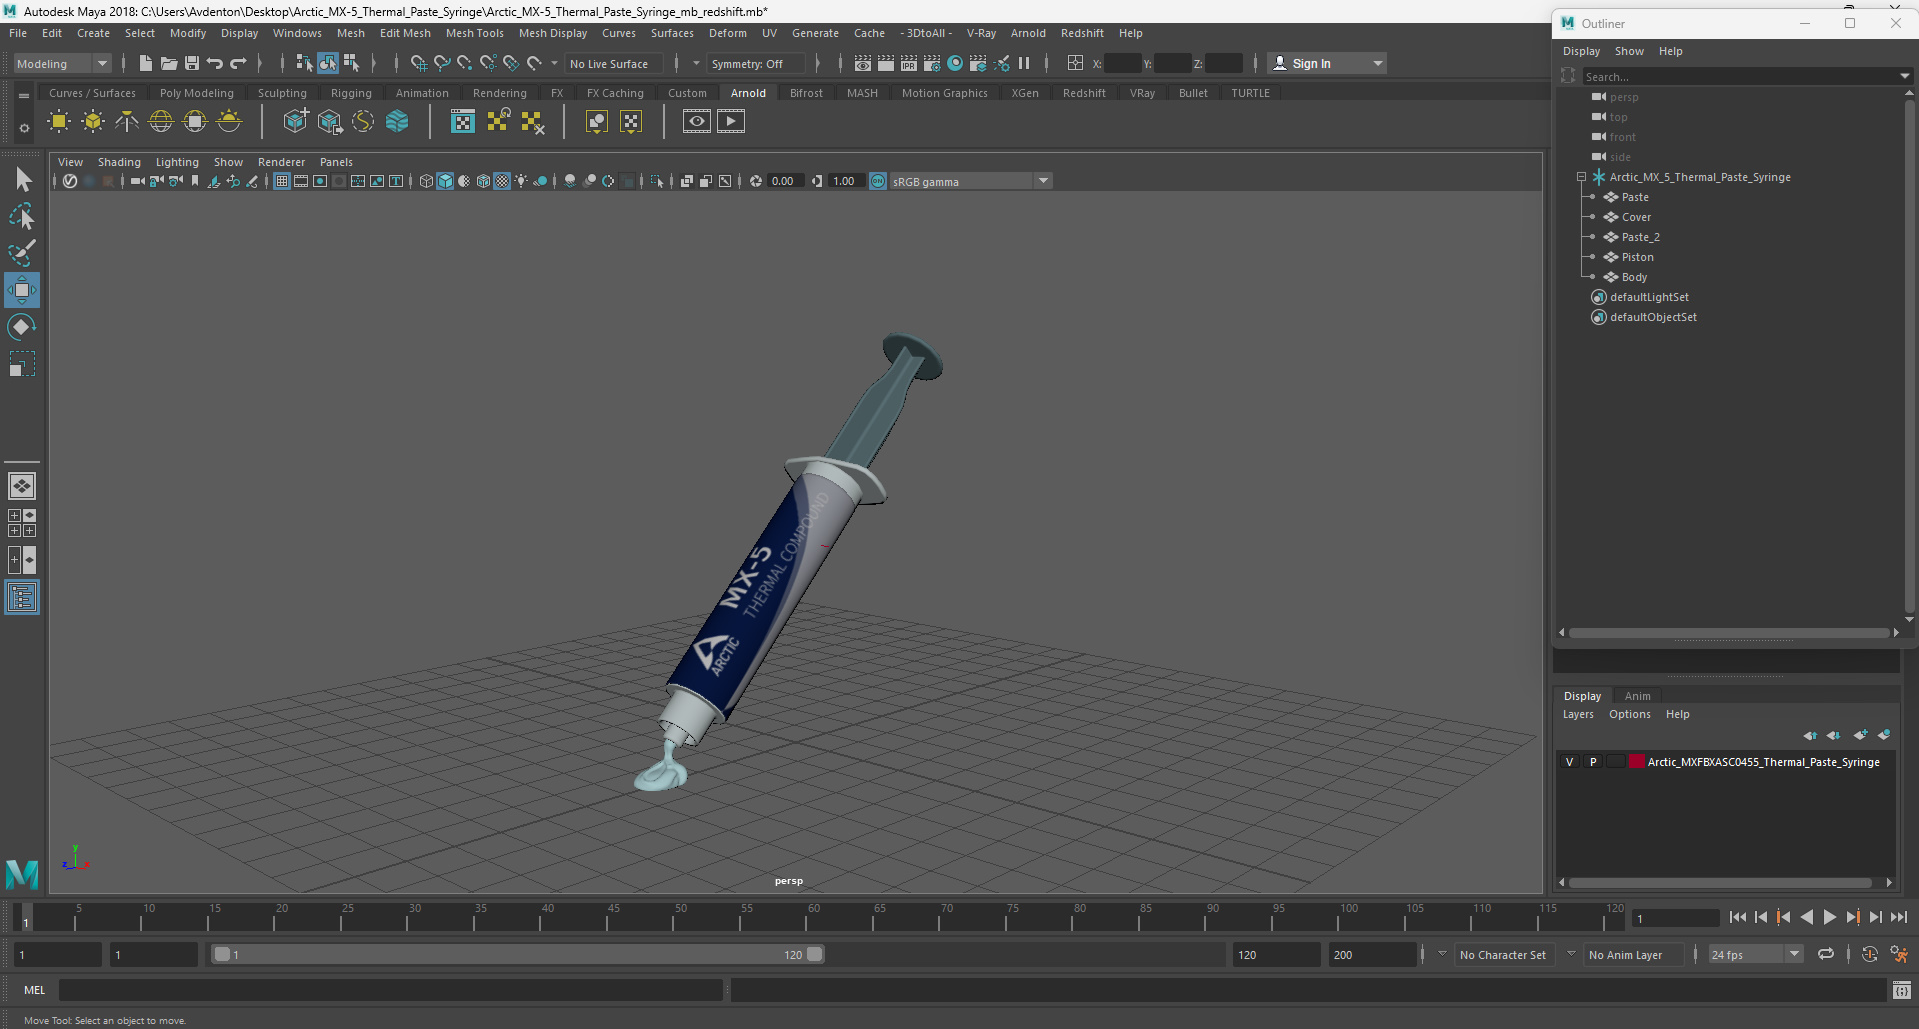
Task: Open the Modeling menu set dropdown
Action: pos(62,63)
